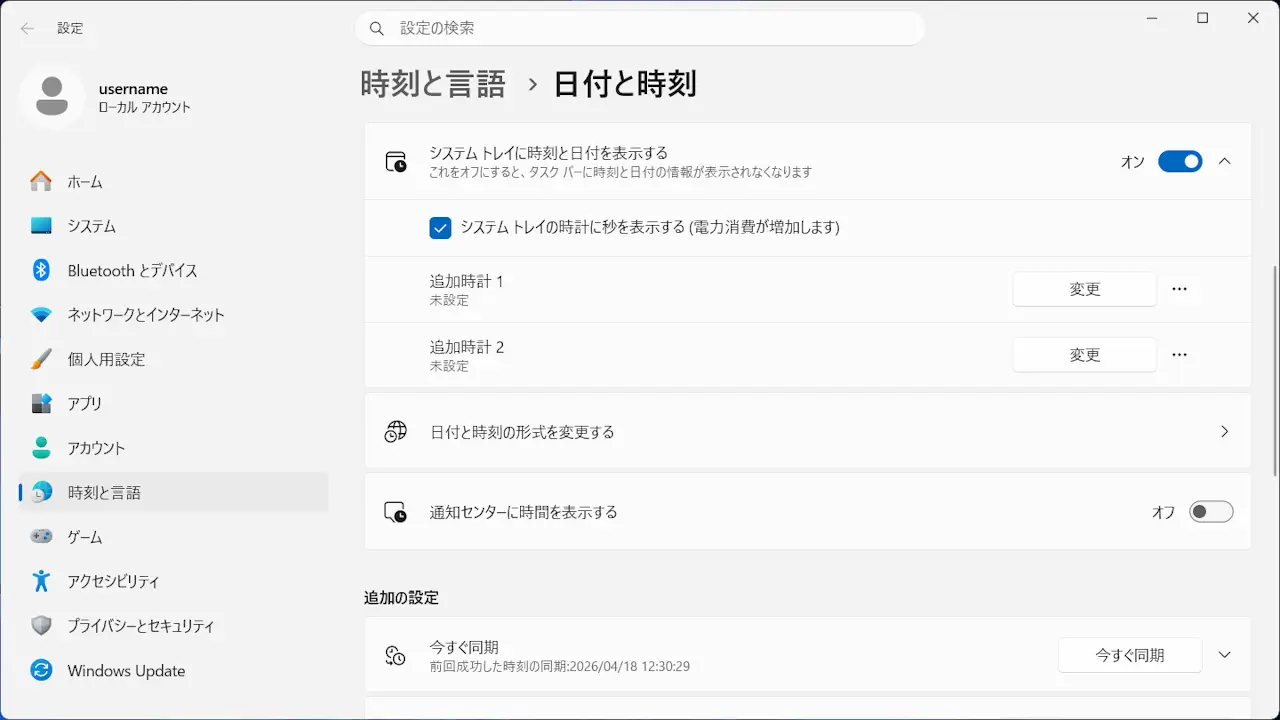Click the Bluetooth icon in the sidebar
This screenshot has width=1280, height=720.
tap(41, 270)
